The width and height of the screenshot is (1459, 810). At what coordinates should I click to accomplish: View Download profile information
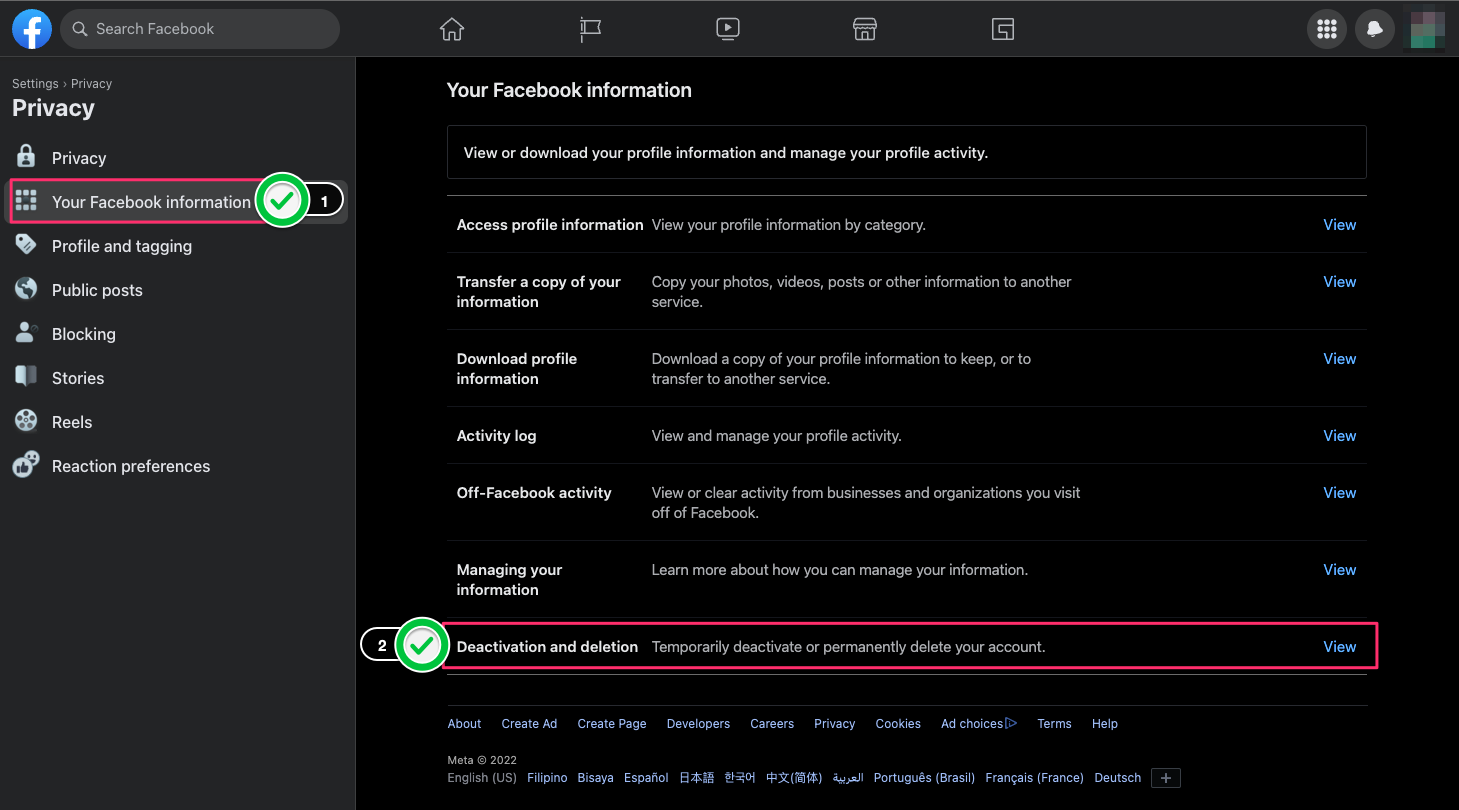pos(1339,359)
